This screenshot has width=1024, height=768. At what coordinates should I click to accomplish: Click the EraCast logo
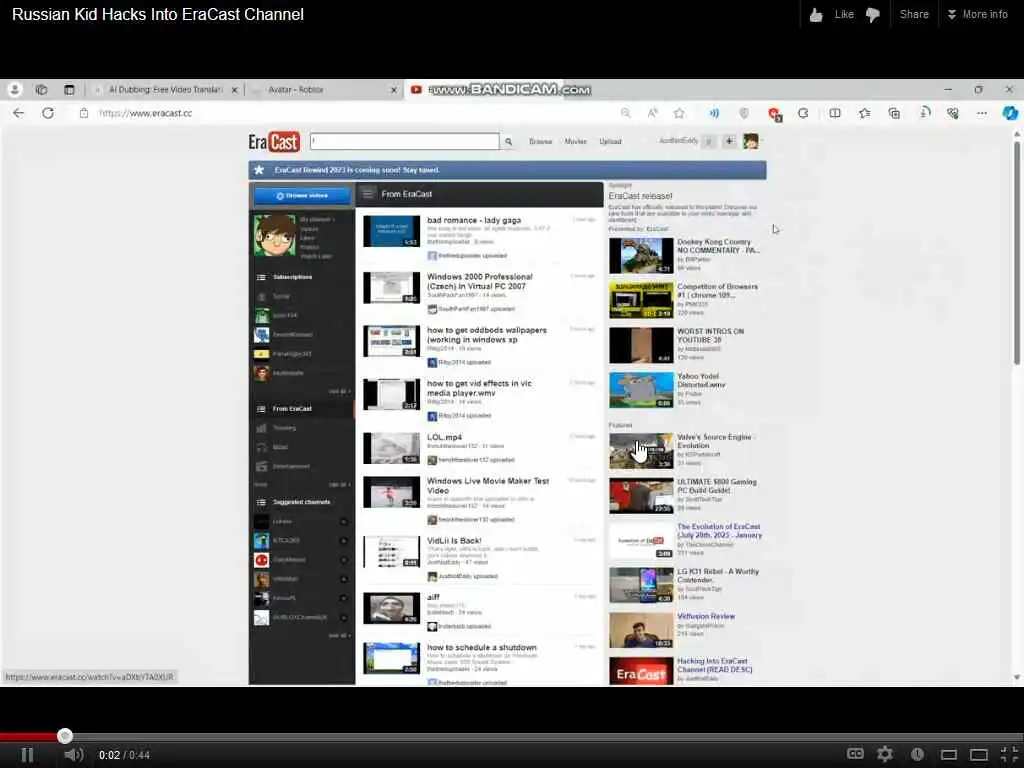pos(274,142)
